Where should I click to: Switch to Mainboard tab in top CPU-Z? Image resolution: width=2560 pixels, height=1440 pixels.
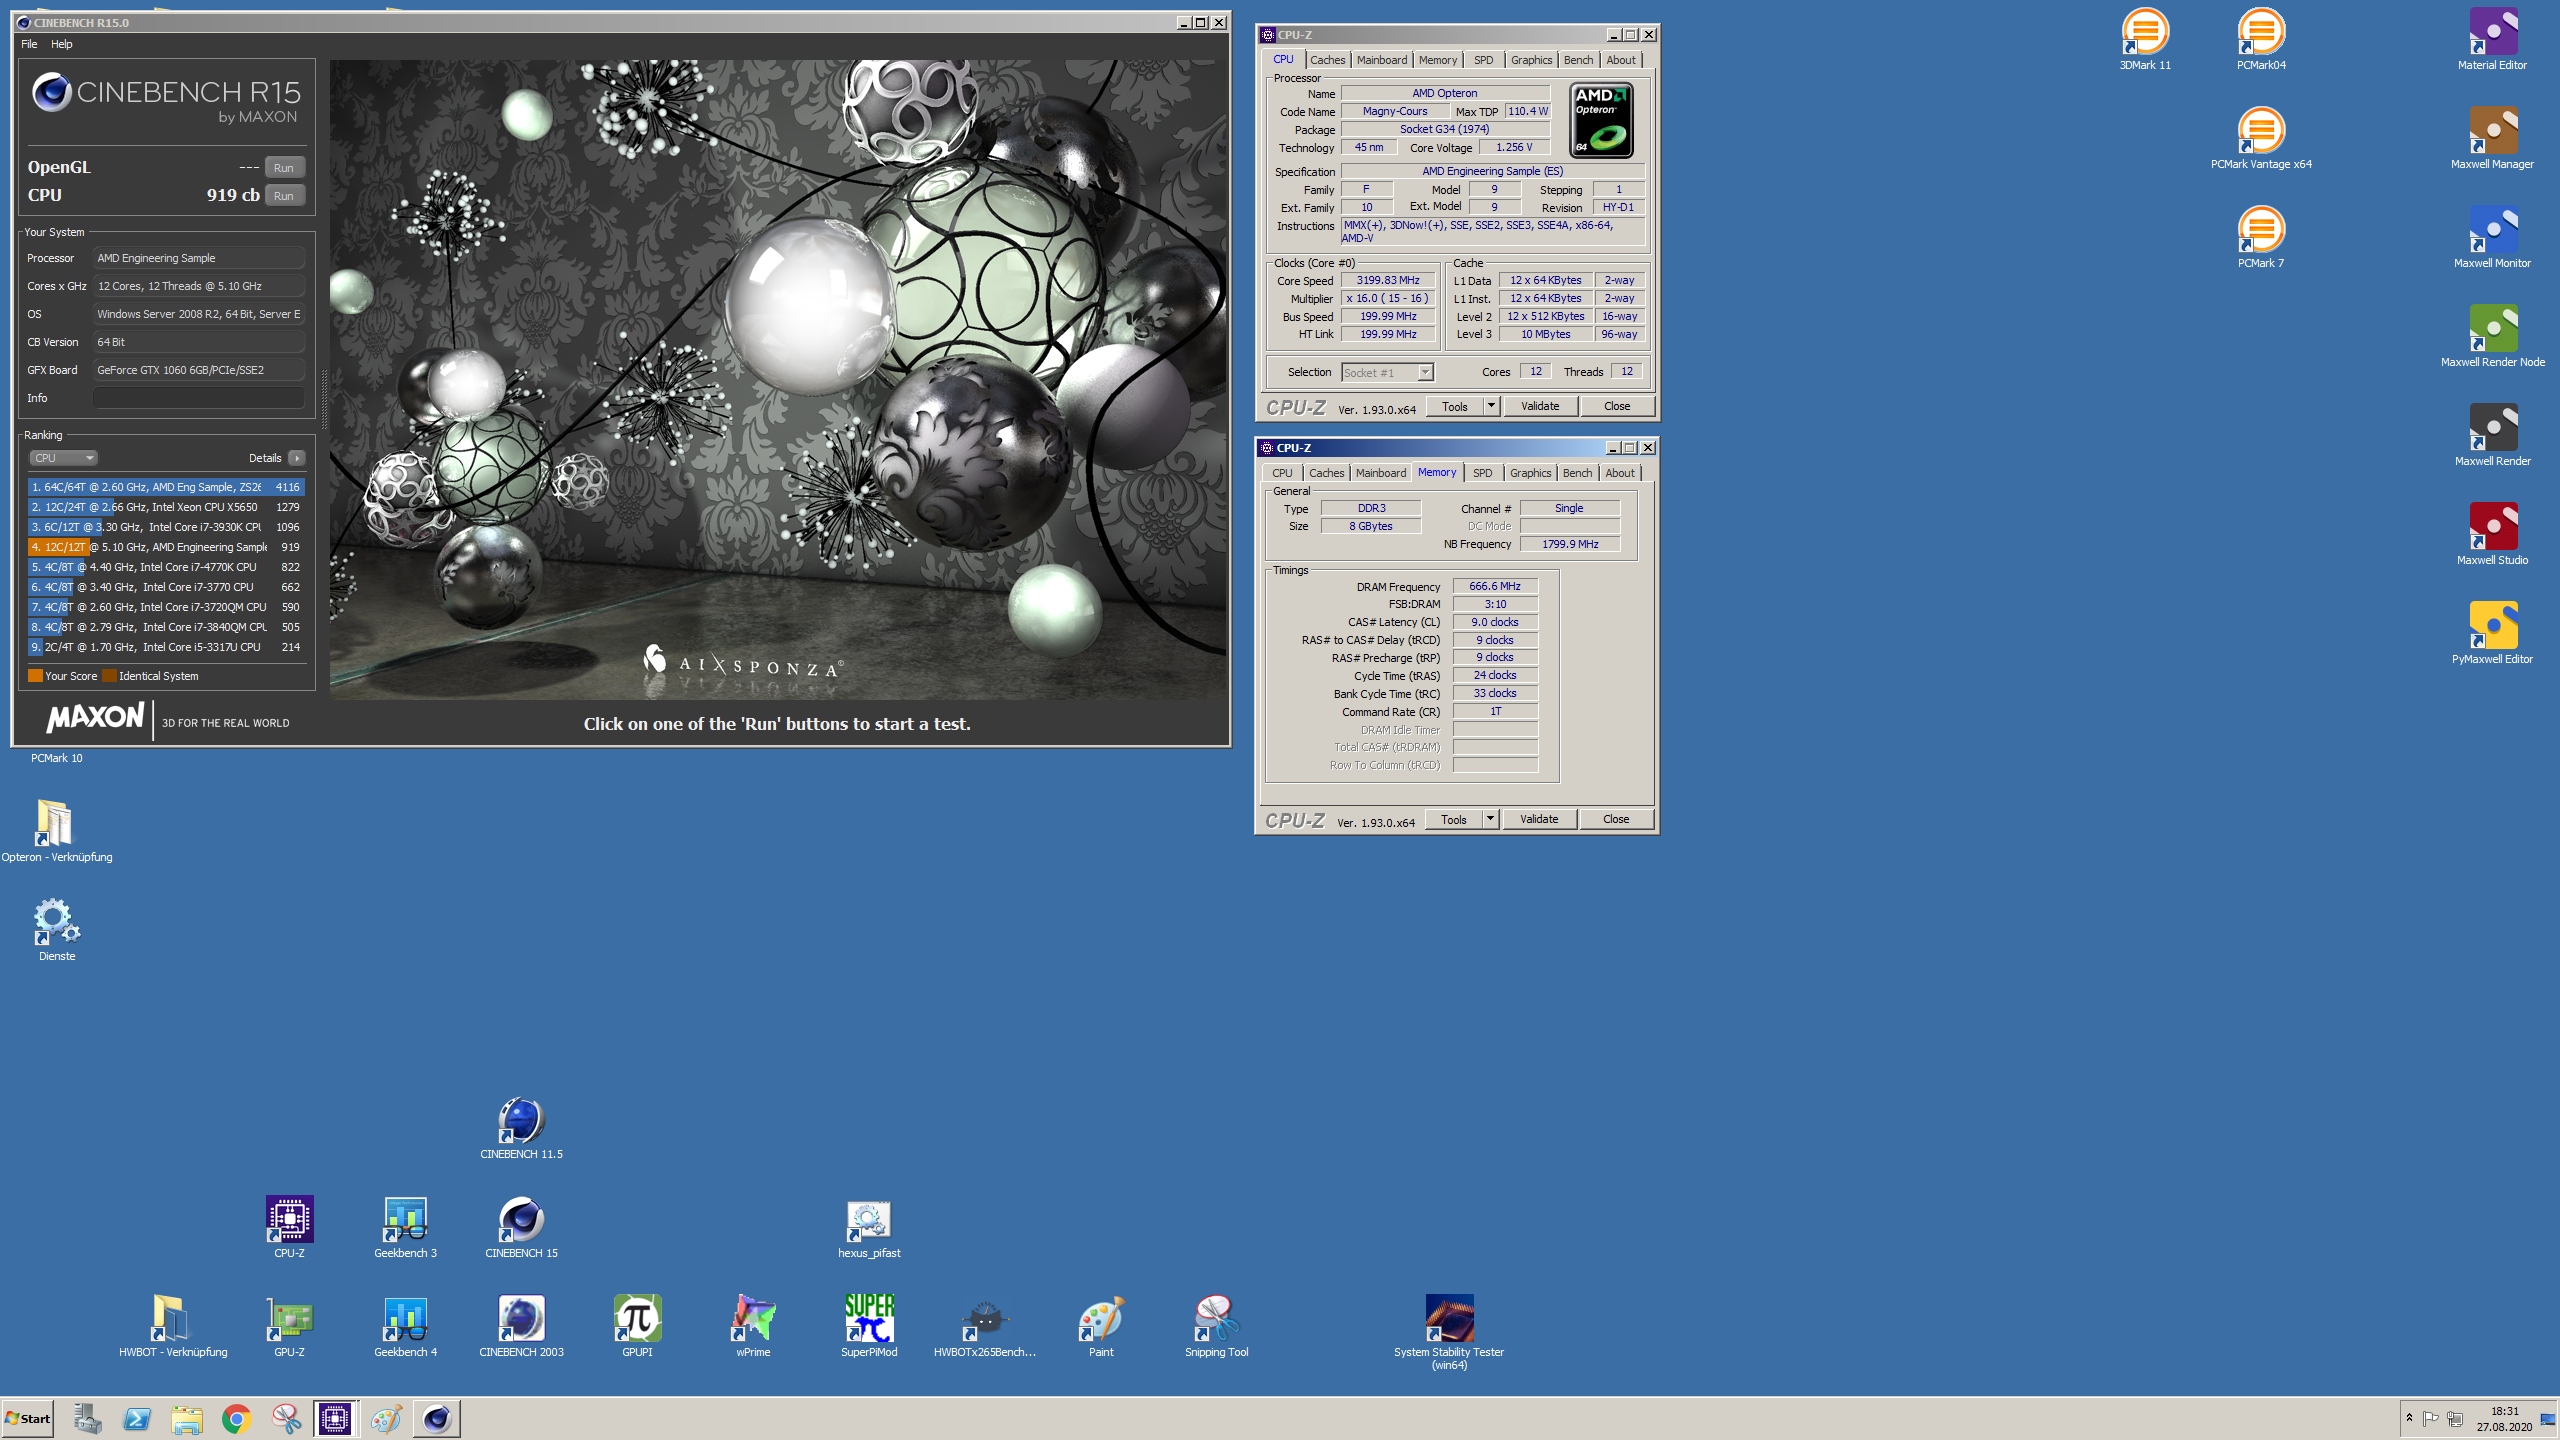coord(1381,60)
